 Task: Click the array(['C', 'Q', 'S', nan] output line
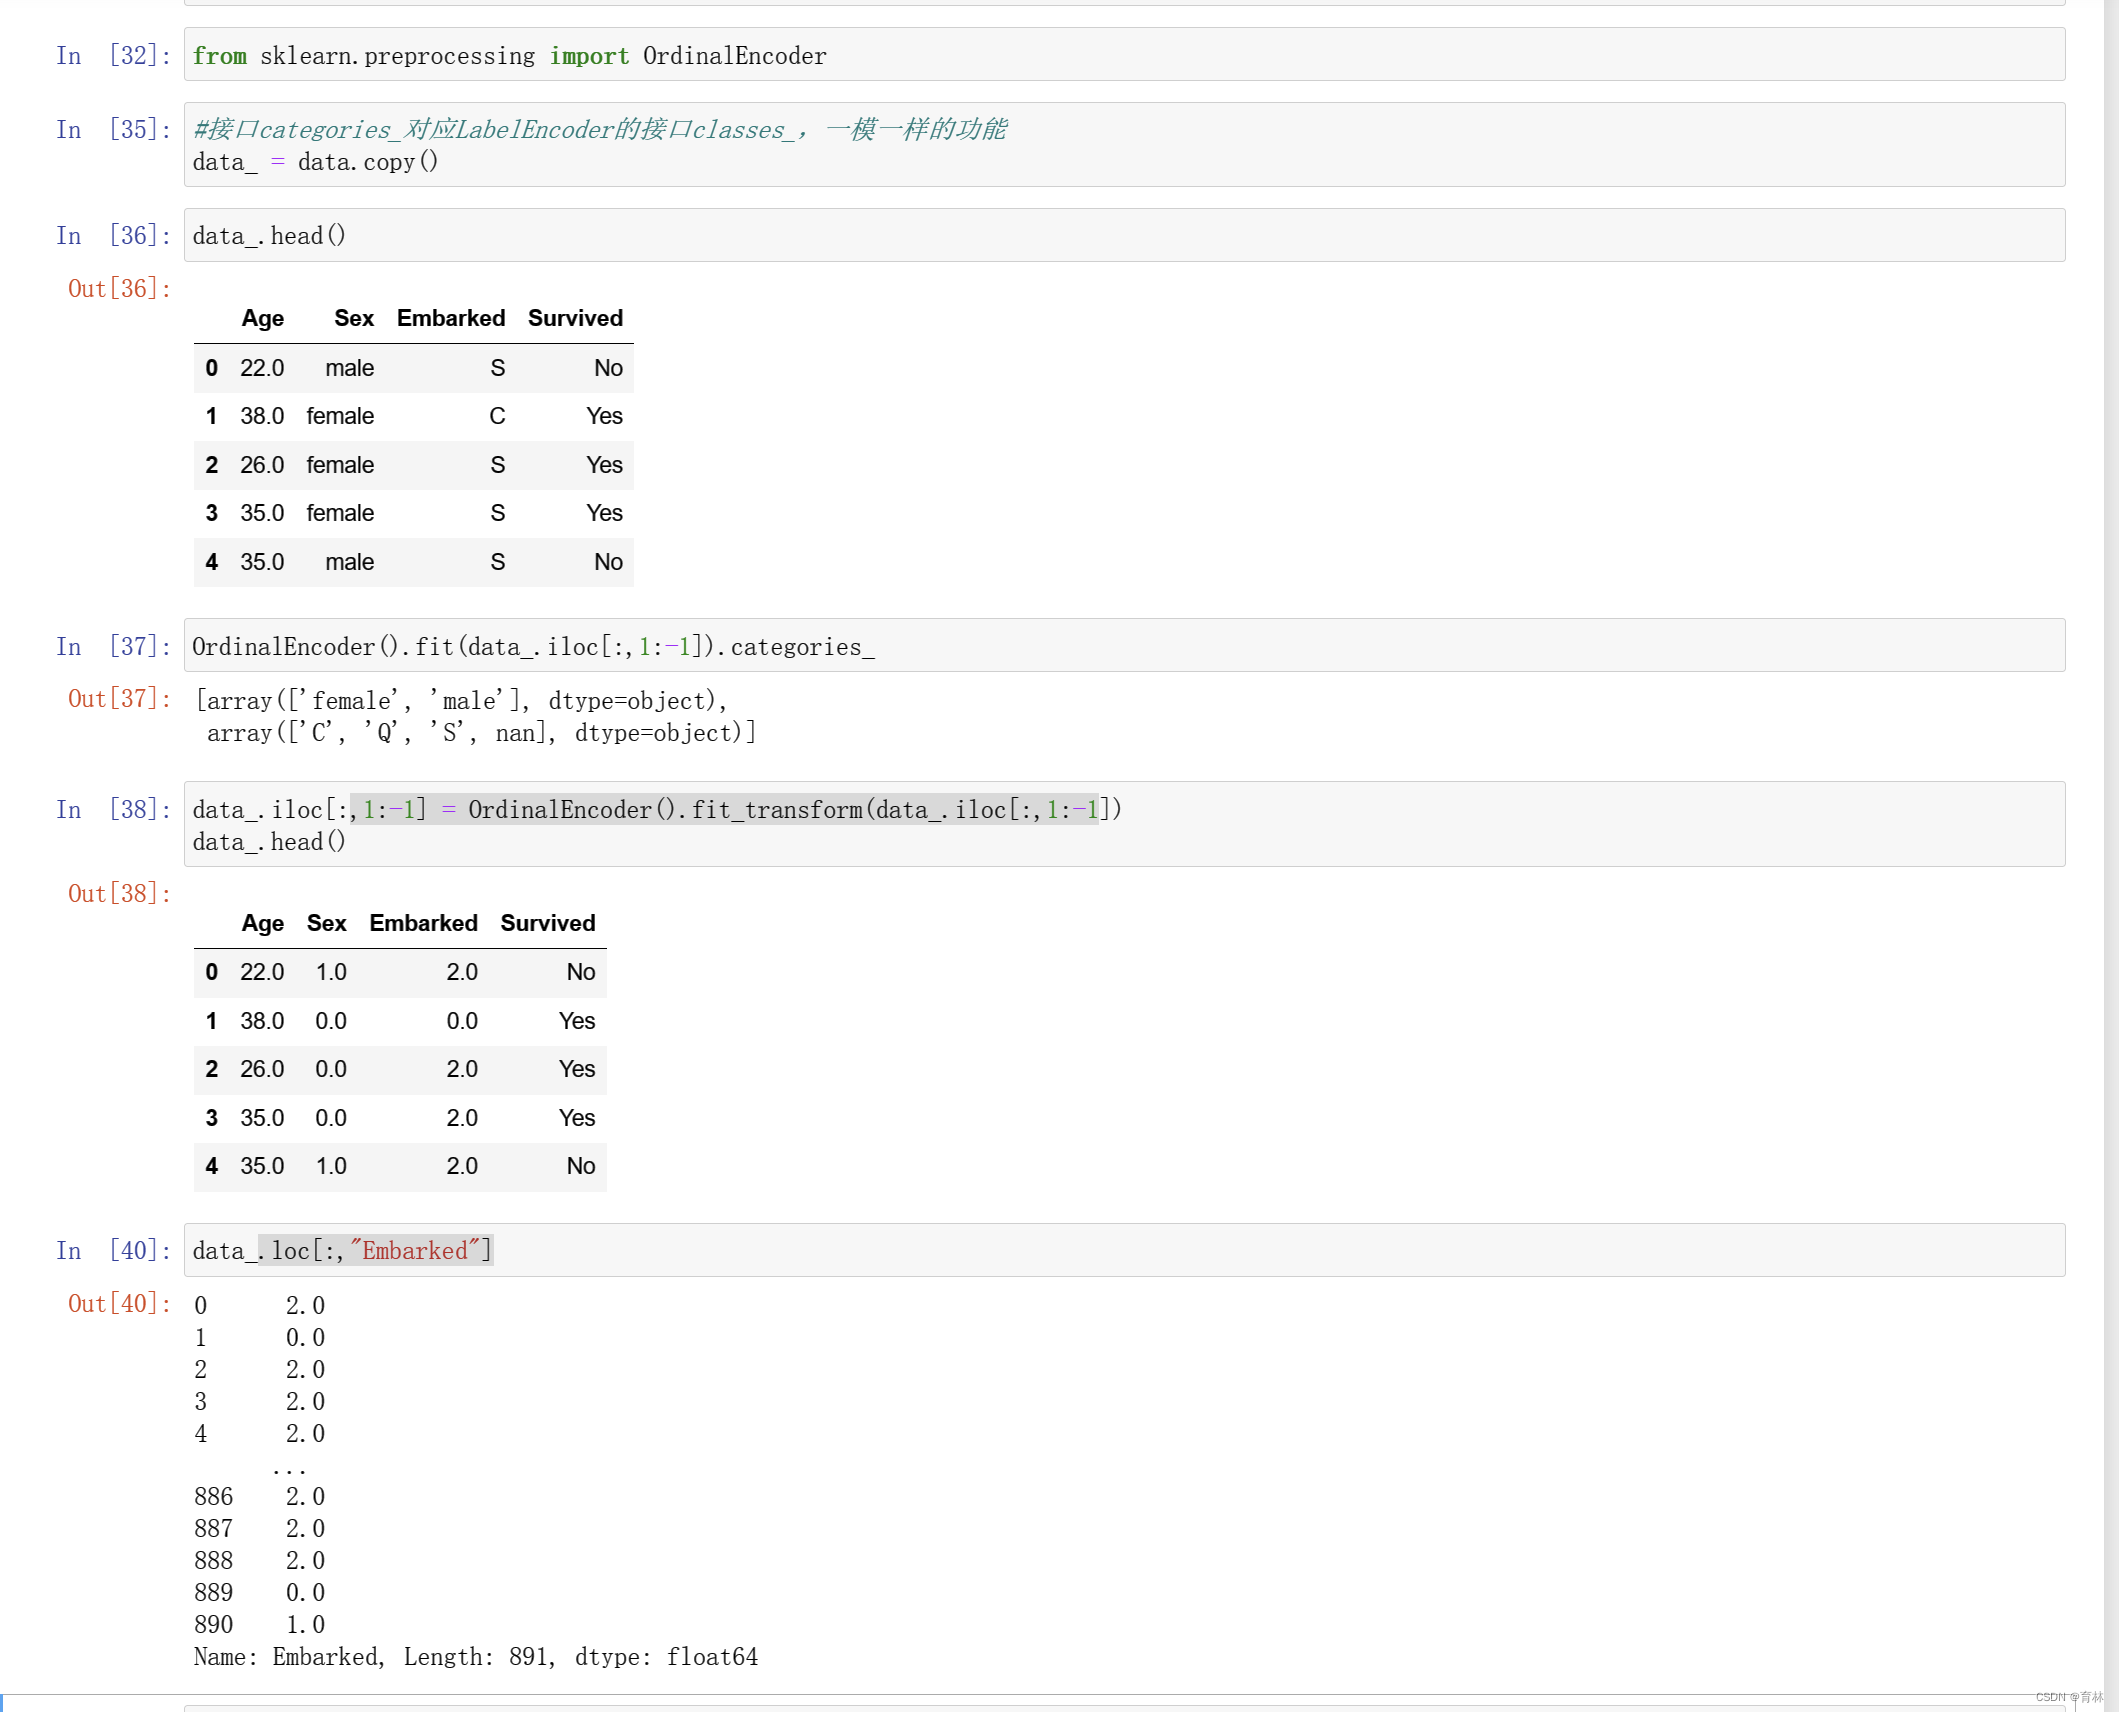(481, 733)
